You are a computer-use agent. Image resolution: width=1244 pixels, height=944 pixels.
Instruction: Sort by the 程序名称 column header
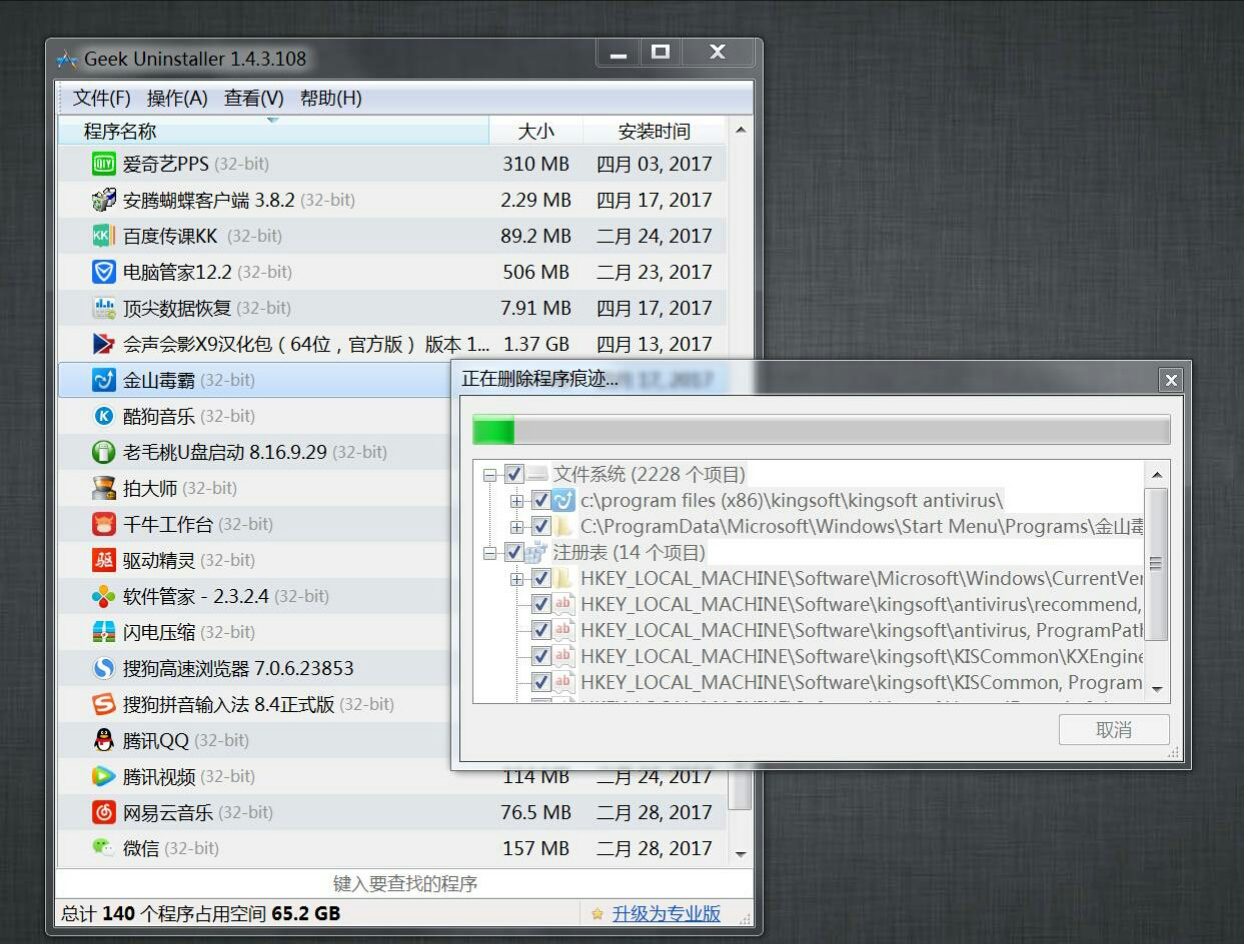272,131
